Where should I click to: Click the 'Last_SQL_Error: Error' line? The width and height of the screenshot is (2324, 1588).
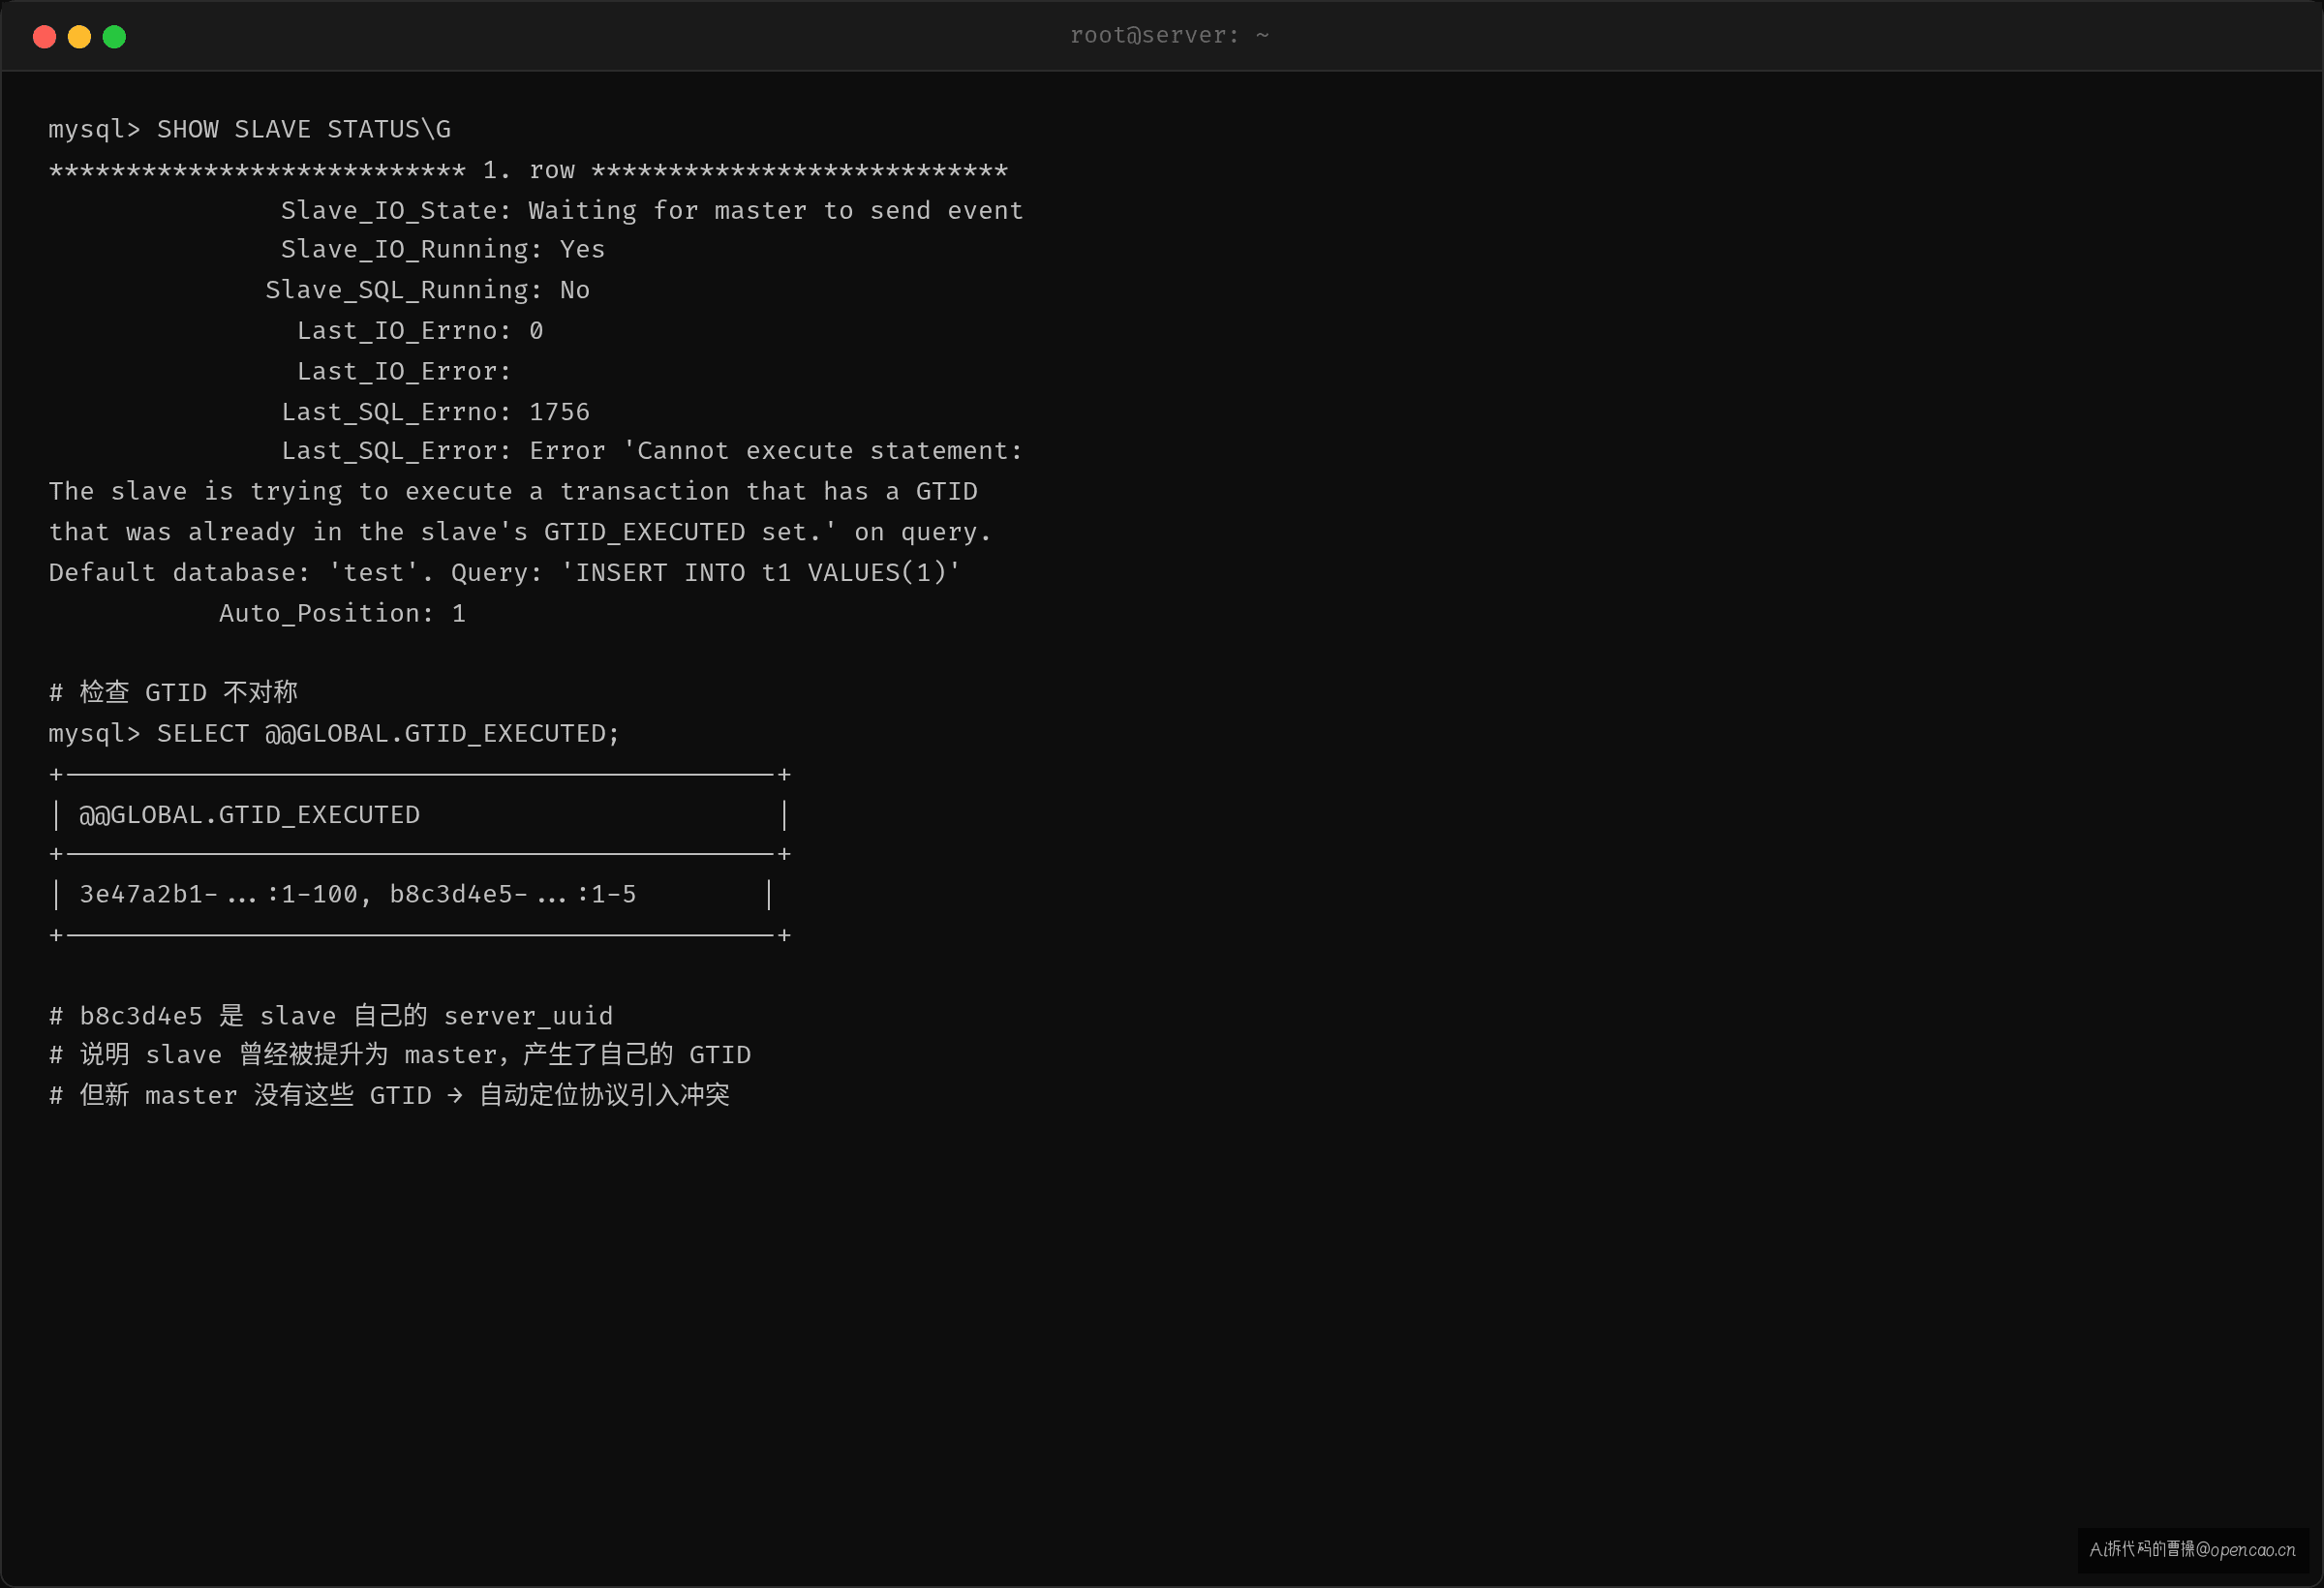coord(652,451)
